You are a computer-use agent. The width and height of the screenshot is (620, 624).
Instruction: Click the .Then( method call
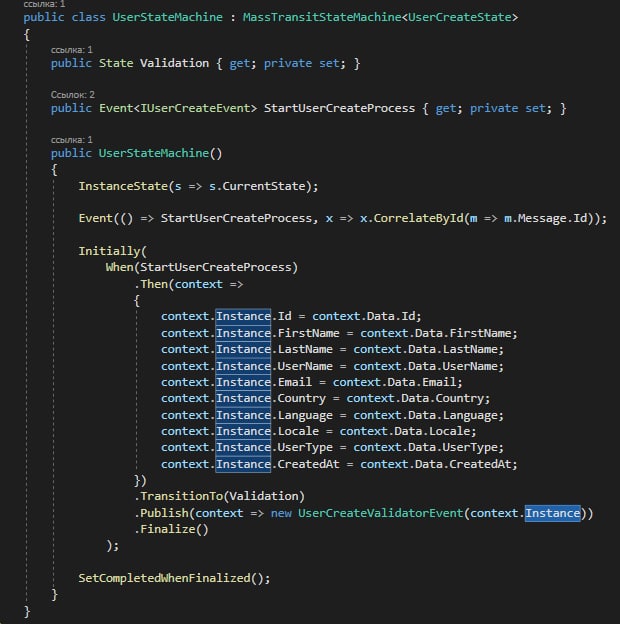[x=154, y=285]
